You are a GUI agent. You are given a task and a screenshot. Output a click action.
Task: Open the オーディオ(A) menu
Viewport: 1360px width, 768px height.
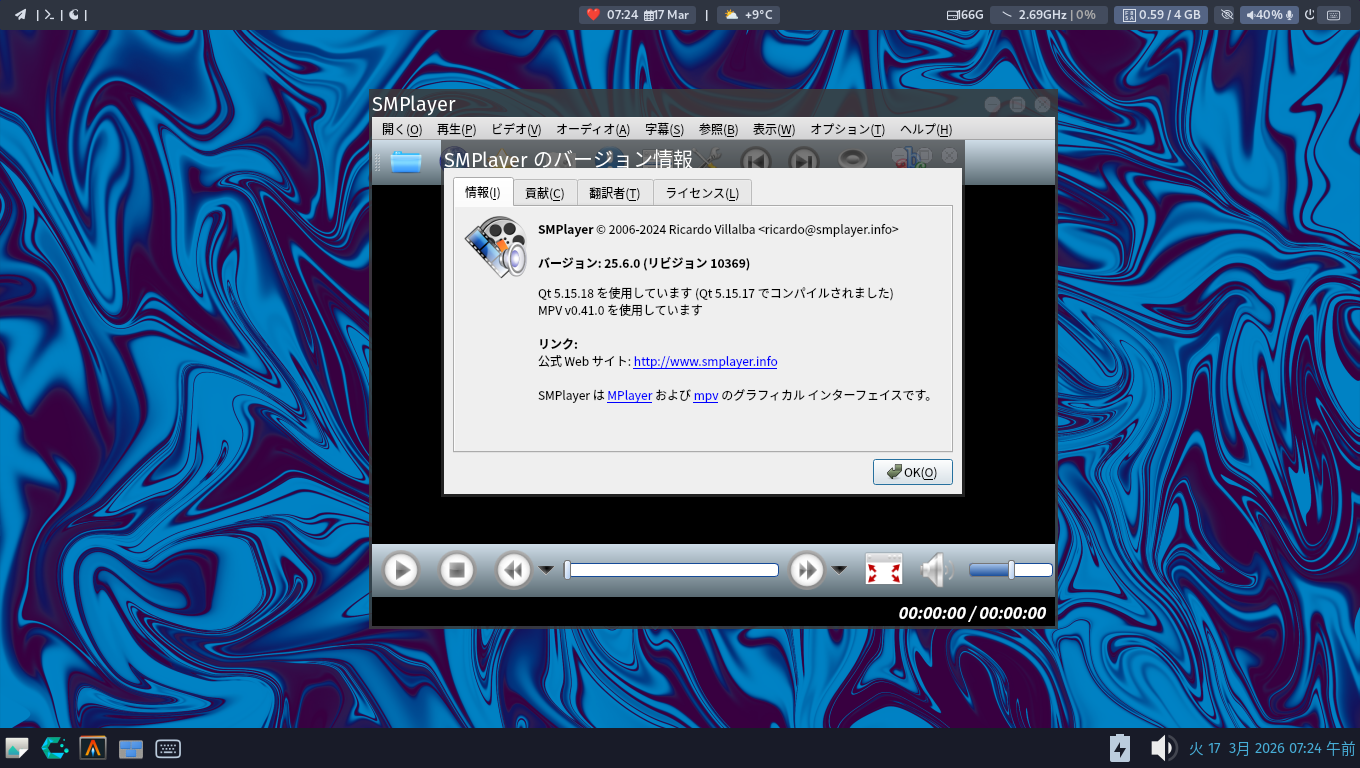point(593,129)
